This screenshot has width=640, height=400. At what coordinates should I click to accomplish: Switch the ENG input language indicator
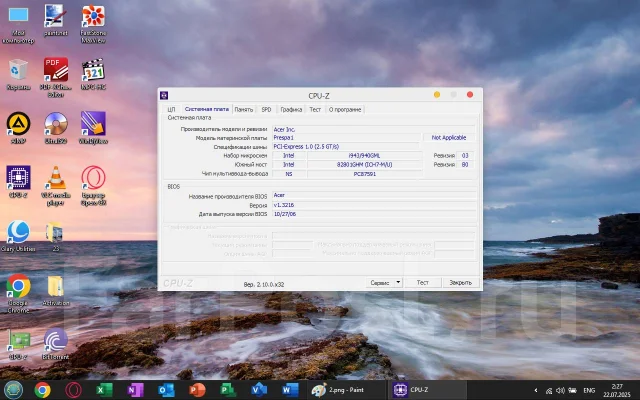[589, 391]
